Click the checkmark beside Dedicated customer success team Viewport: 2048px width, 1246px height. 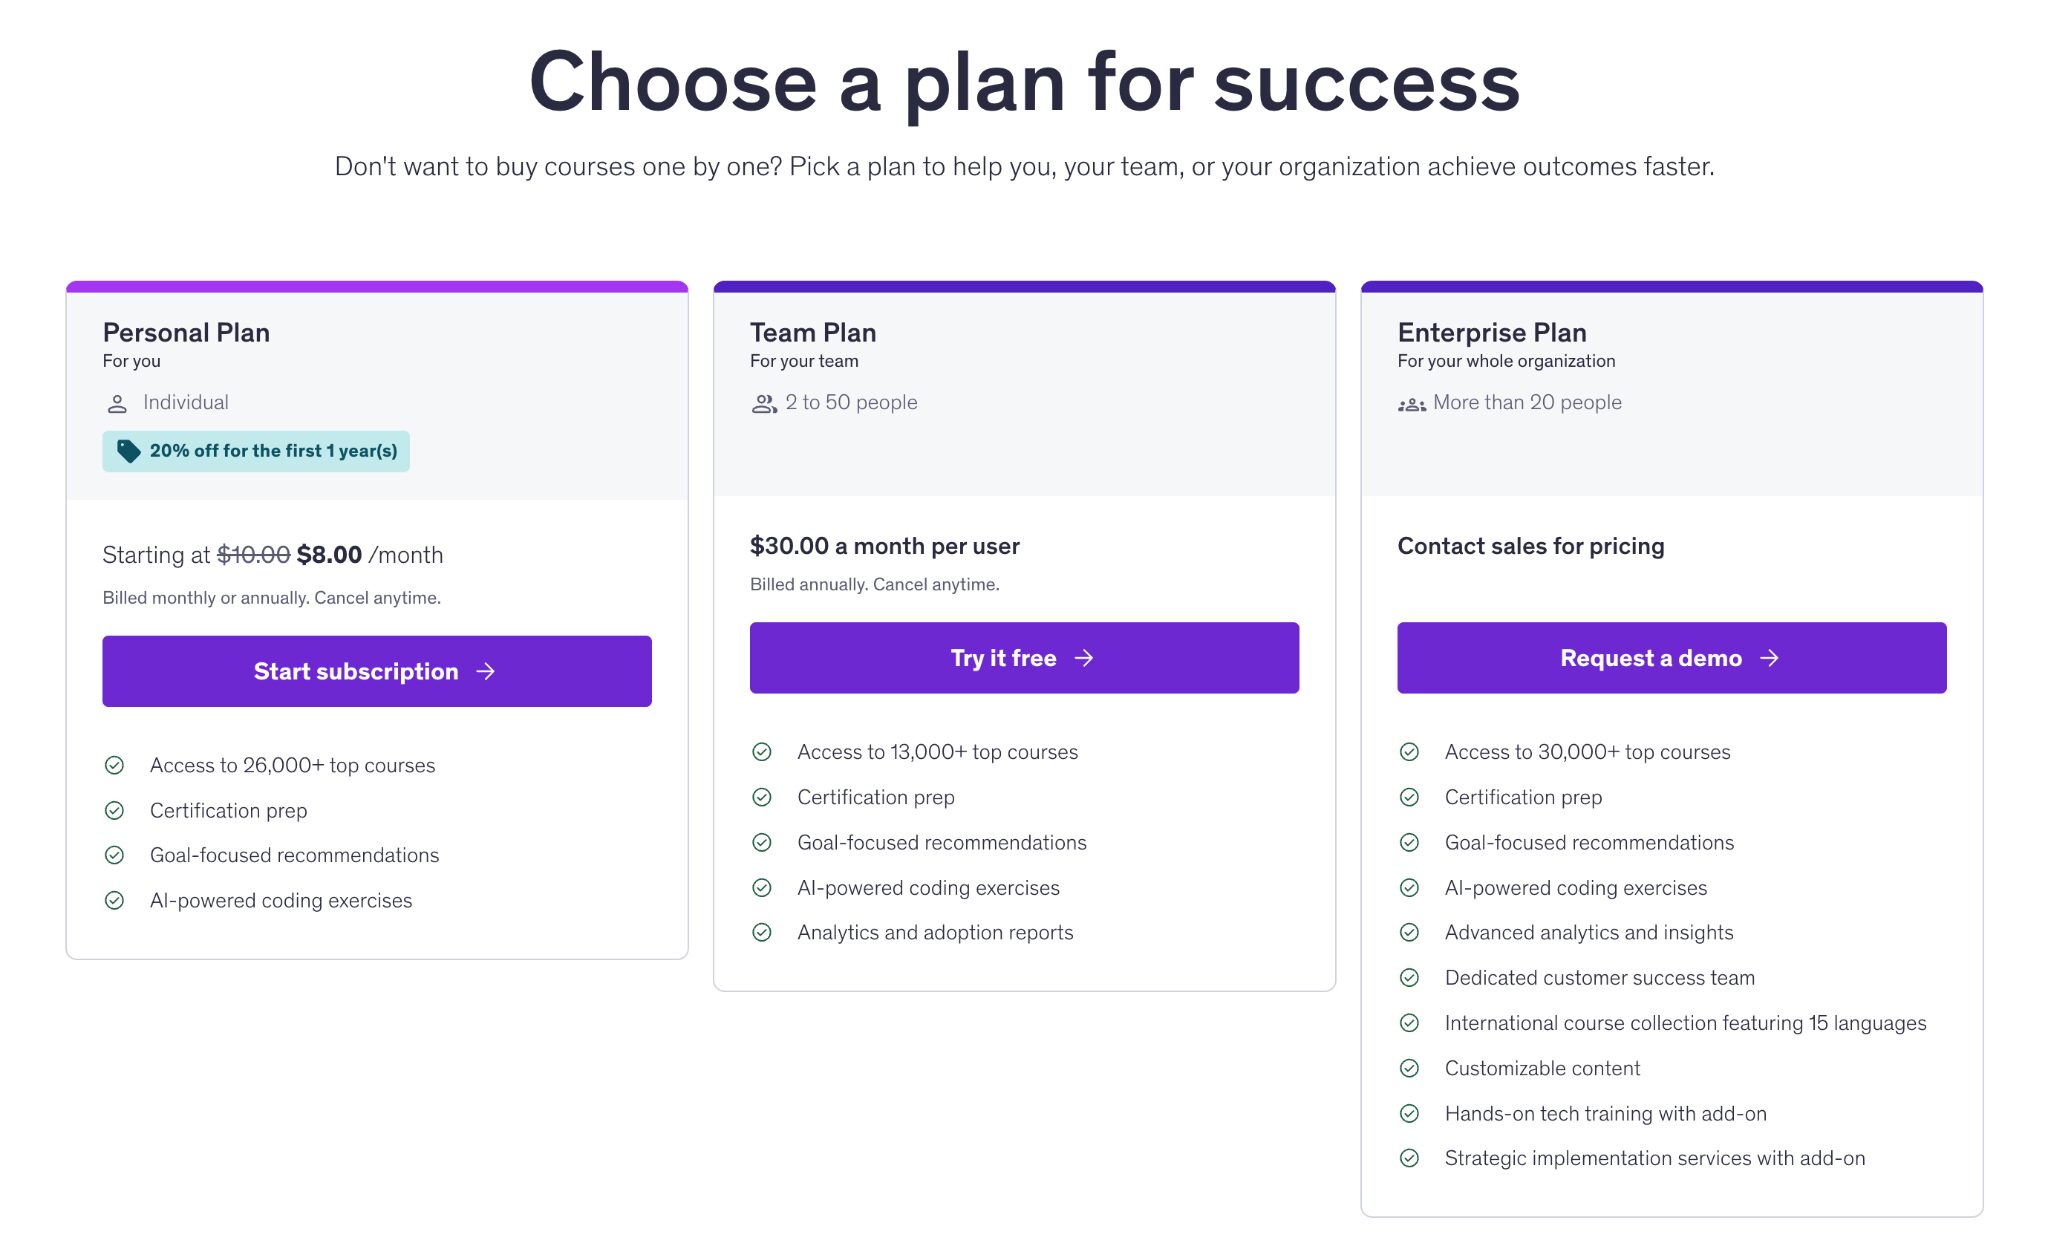(x=1411, y=977)
